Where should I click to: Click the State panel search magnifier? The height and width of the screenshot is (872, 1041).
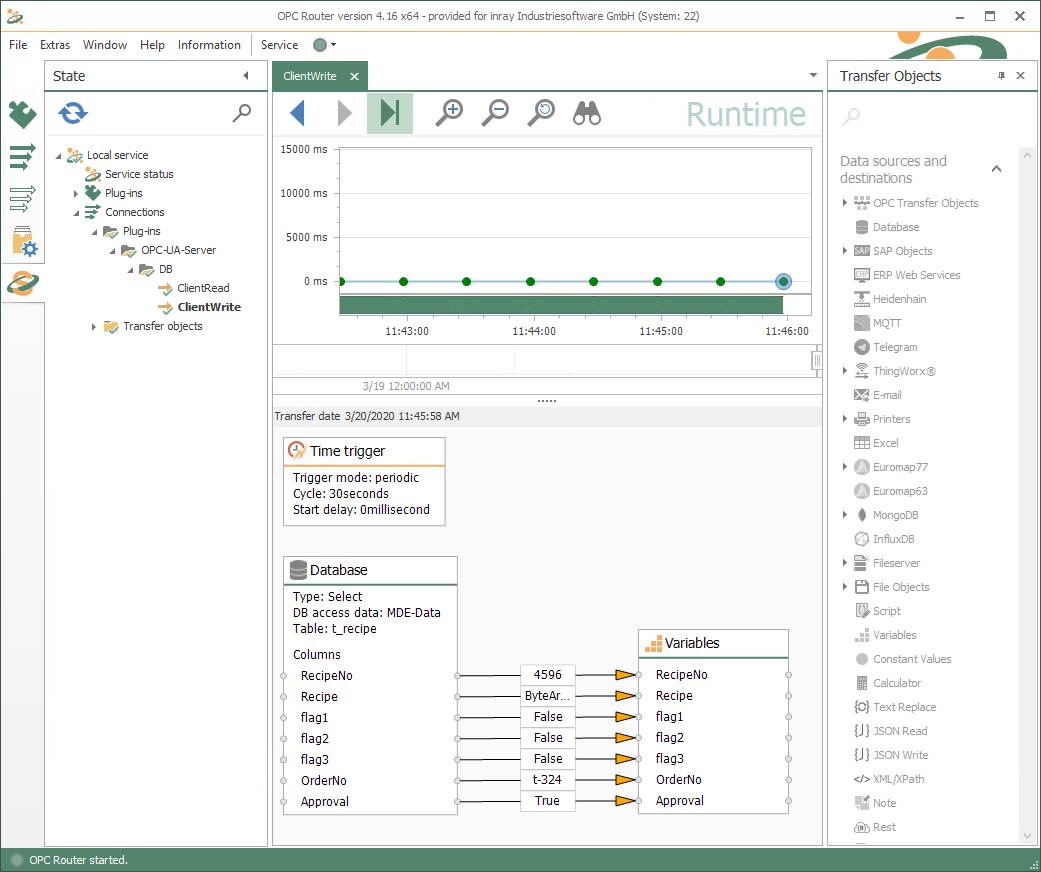coord(242,113)
